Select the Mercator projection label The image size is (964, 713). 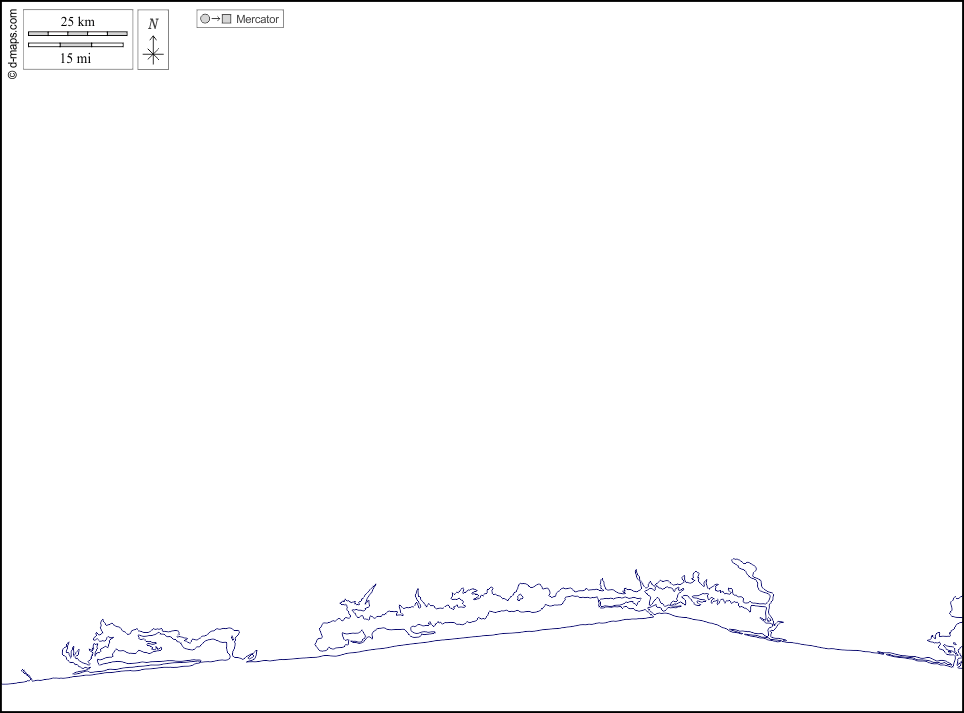(x=257, y=19)
